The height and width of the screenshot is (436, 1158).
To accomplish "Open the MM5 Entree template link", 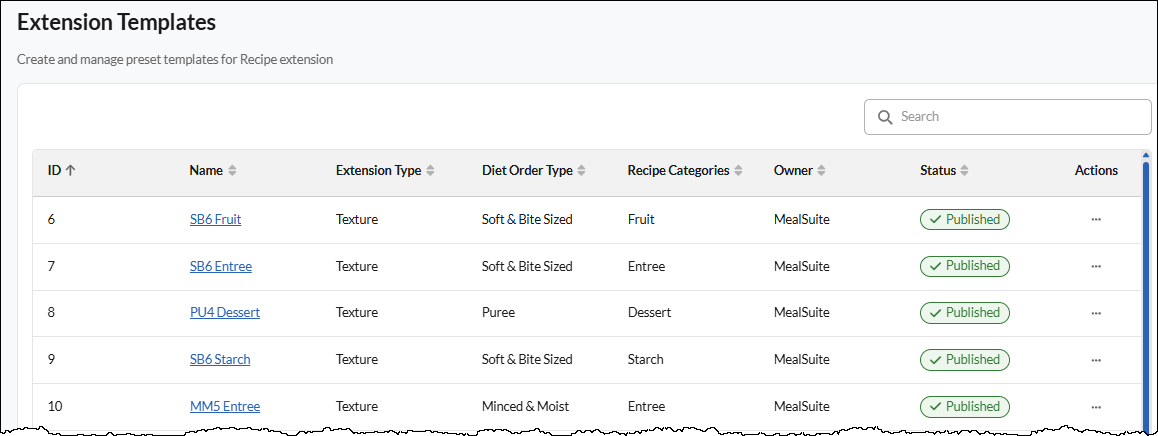I will coord(225,406).
